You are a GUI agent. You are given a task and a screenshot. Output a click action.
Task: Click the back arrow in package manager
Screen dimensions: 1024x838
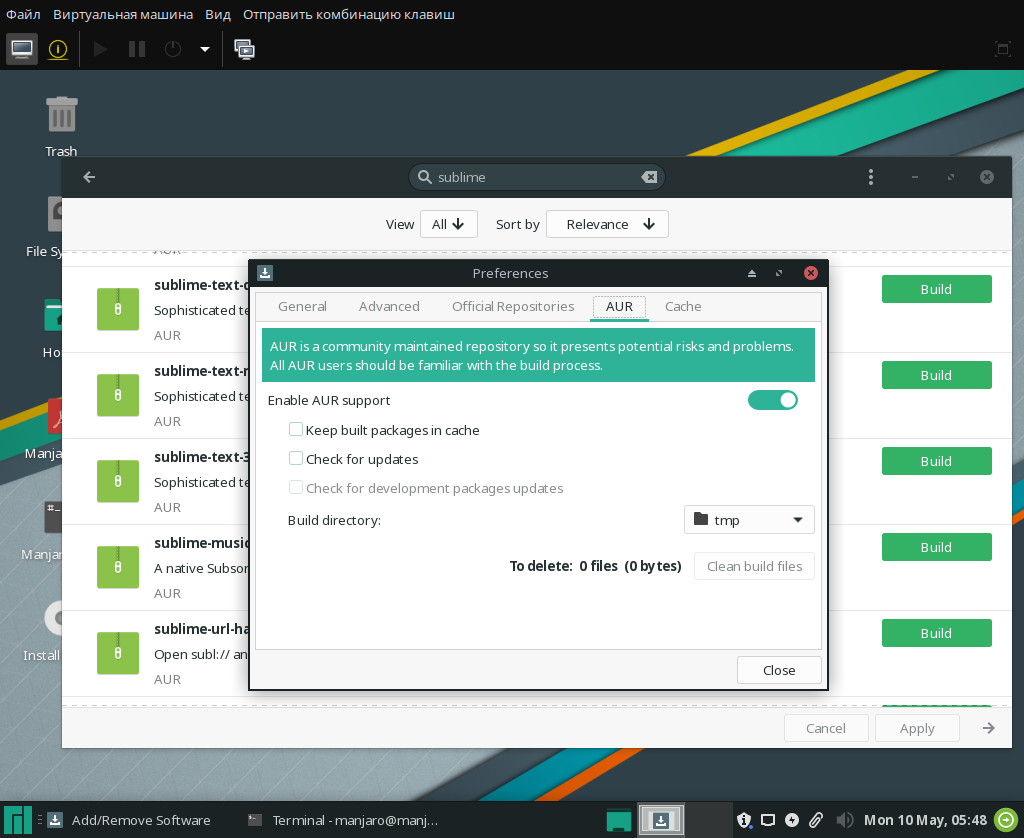pos(89,177)
